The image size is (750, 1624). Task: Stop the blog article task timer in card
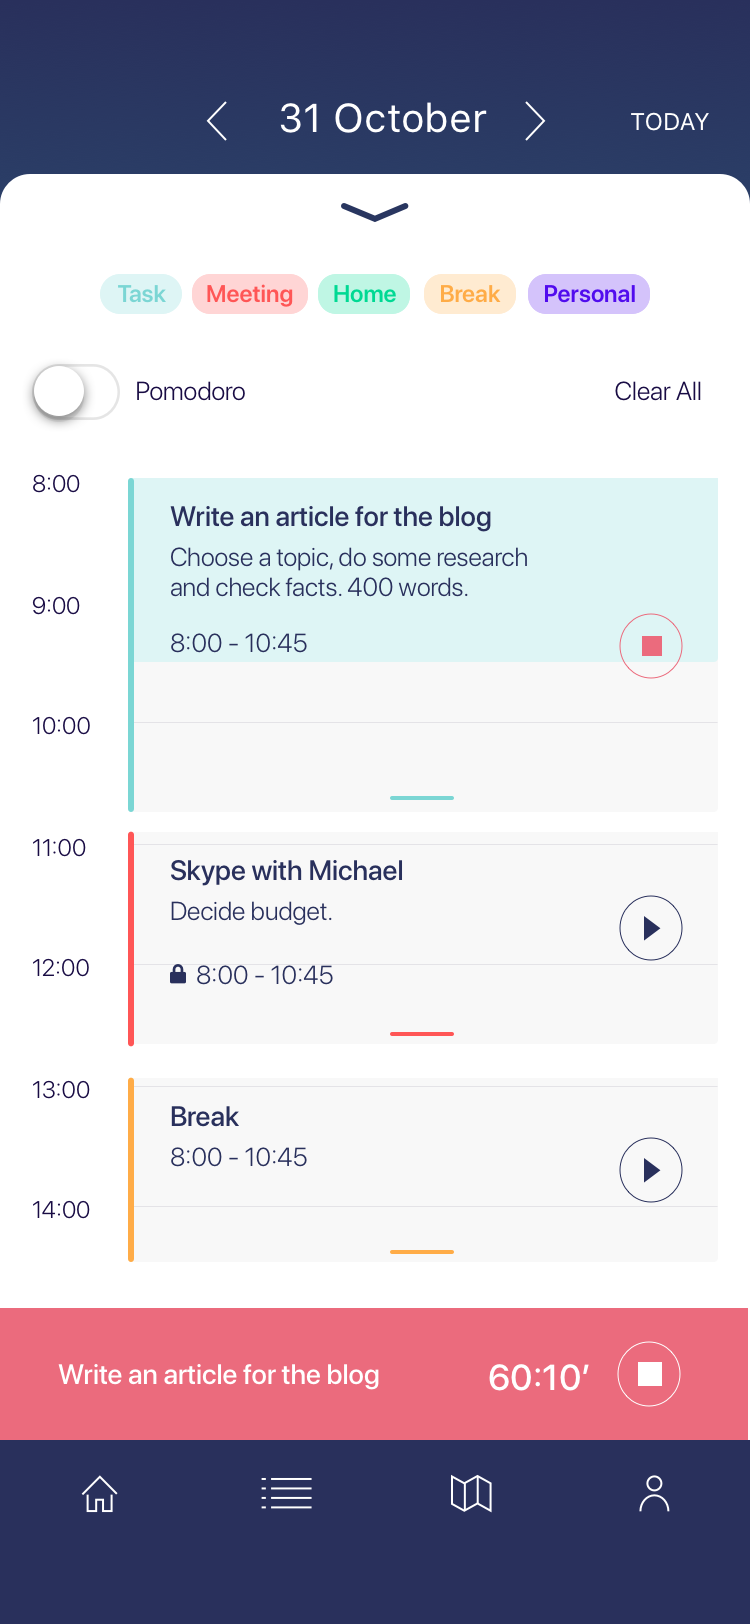coord(651,646)
